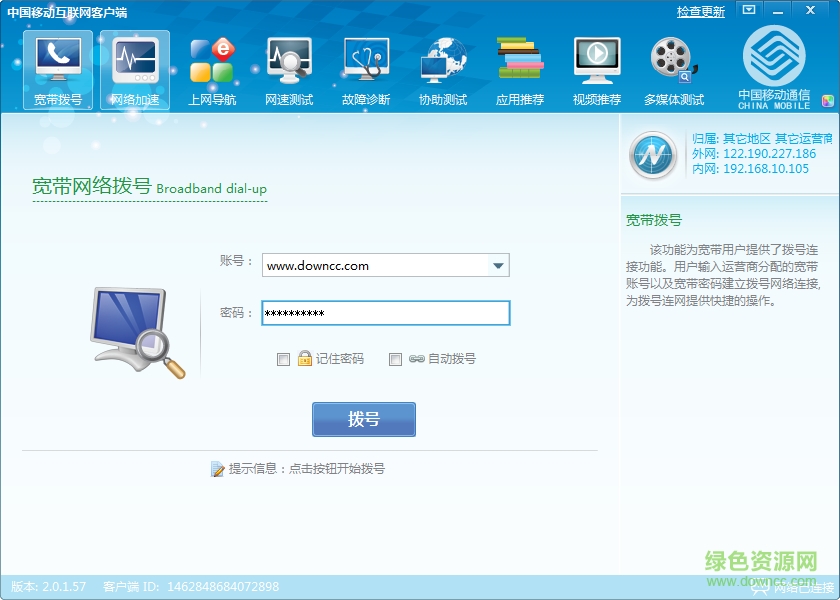Toggle the lock icon beside 记住密码

(x=303, y=358)
